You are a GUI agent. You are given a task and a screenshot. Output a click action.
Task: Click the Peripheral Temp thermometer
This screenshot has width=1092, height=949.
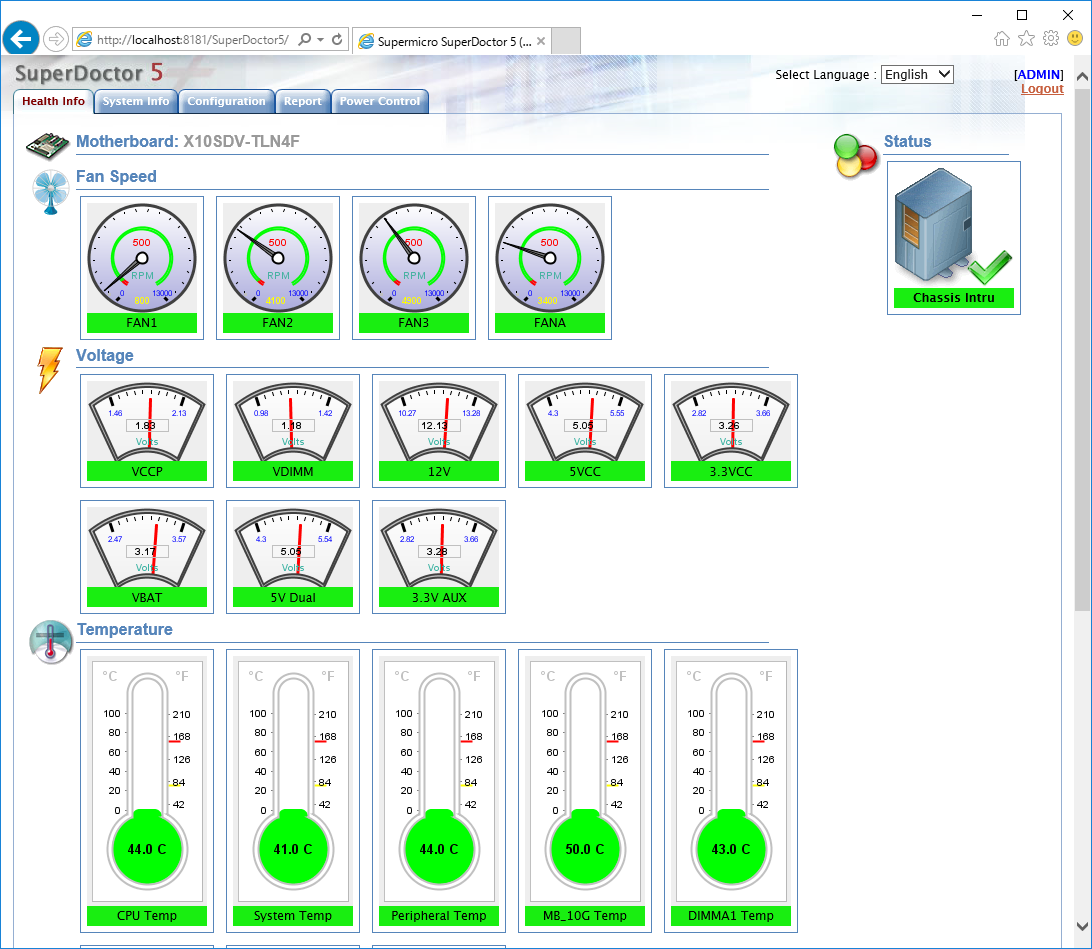(x=439, y=780)
